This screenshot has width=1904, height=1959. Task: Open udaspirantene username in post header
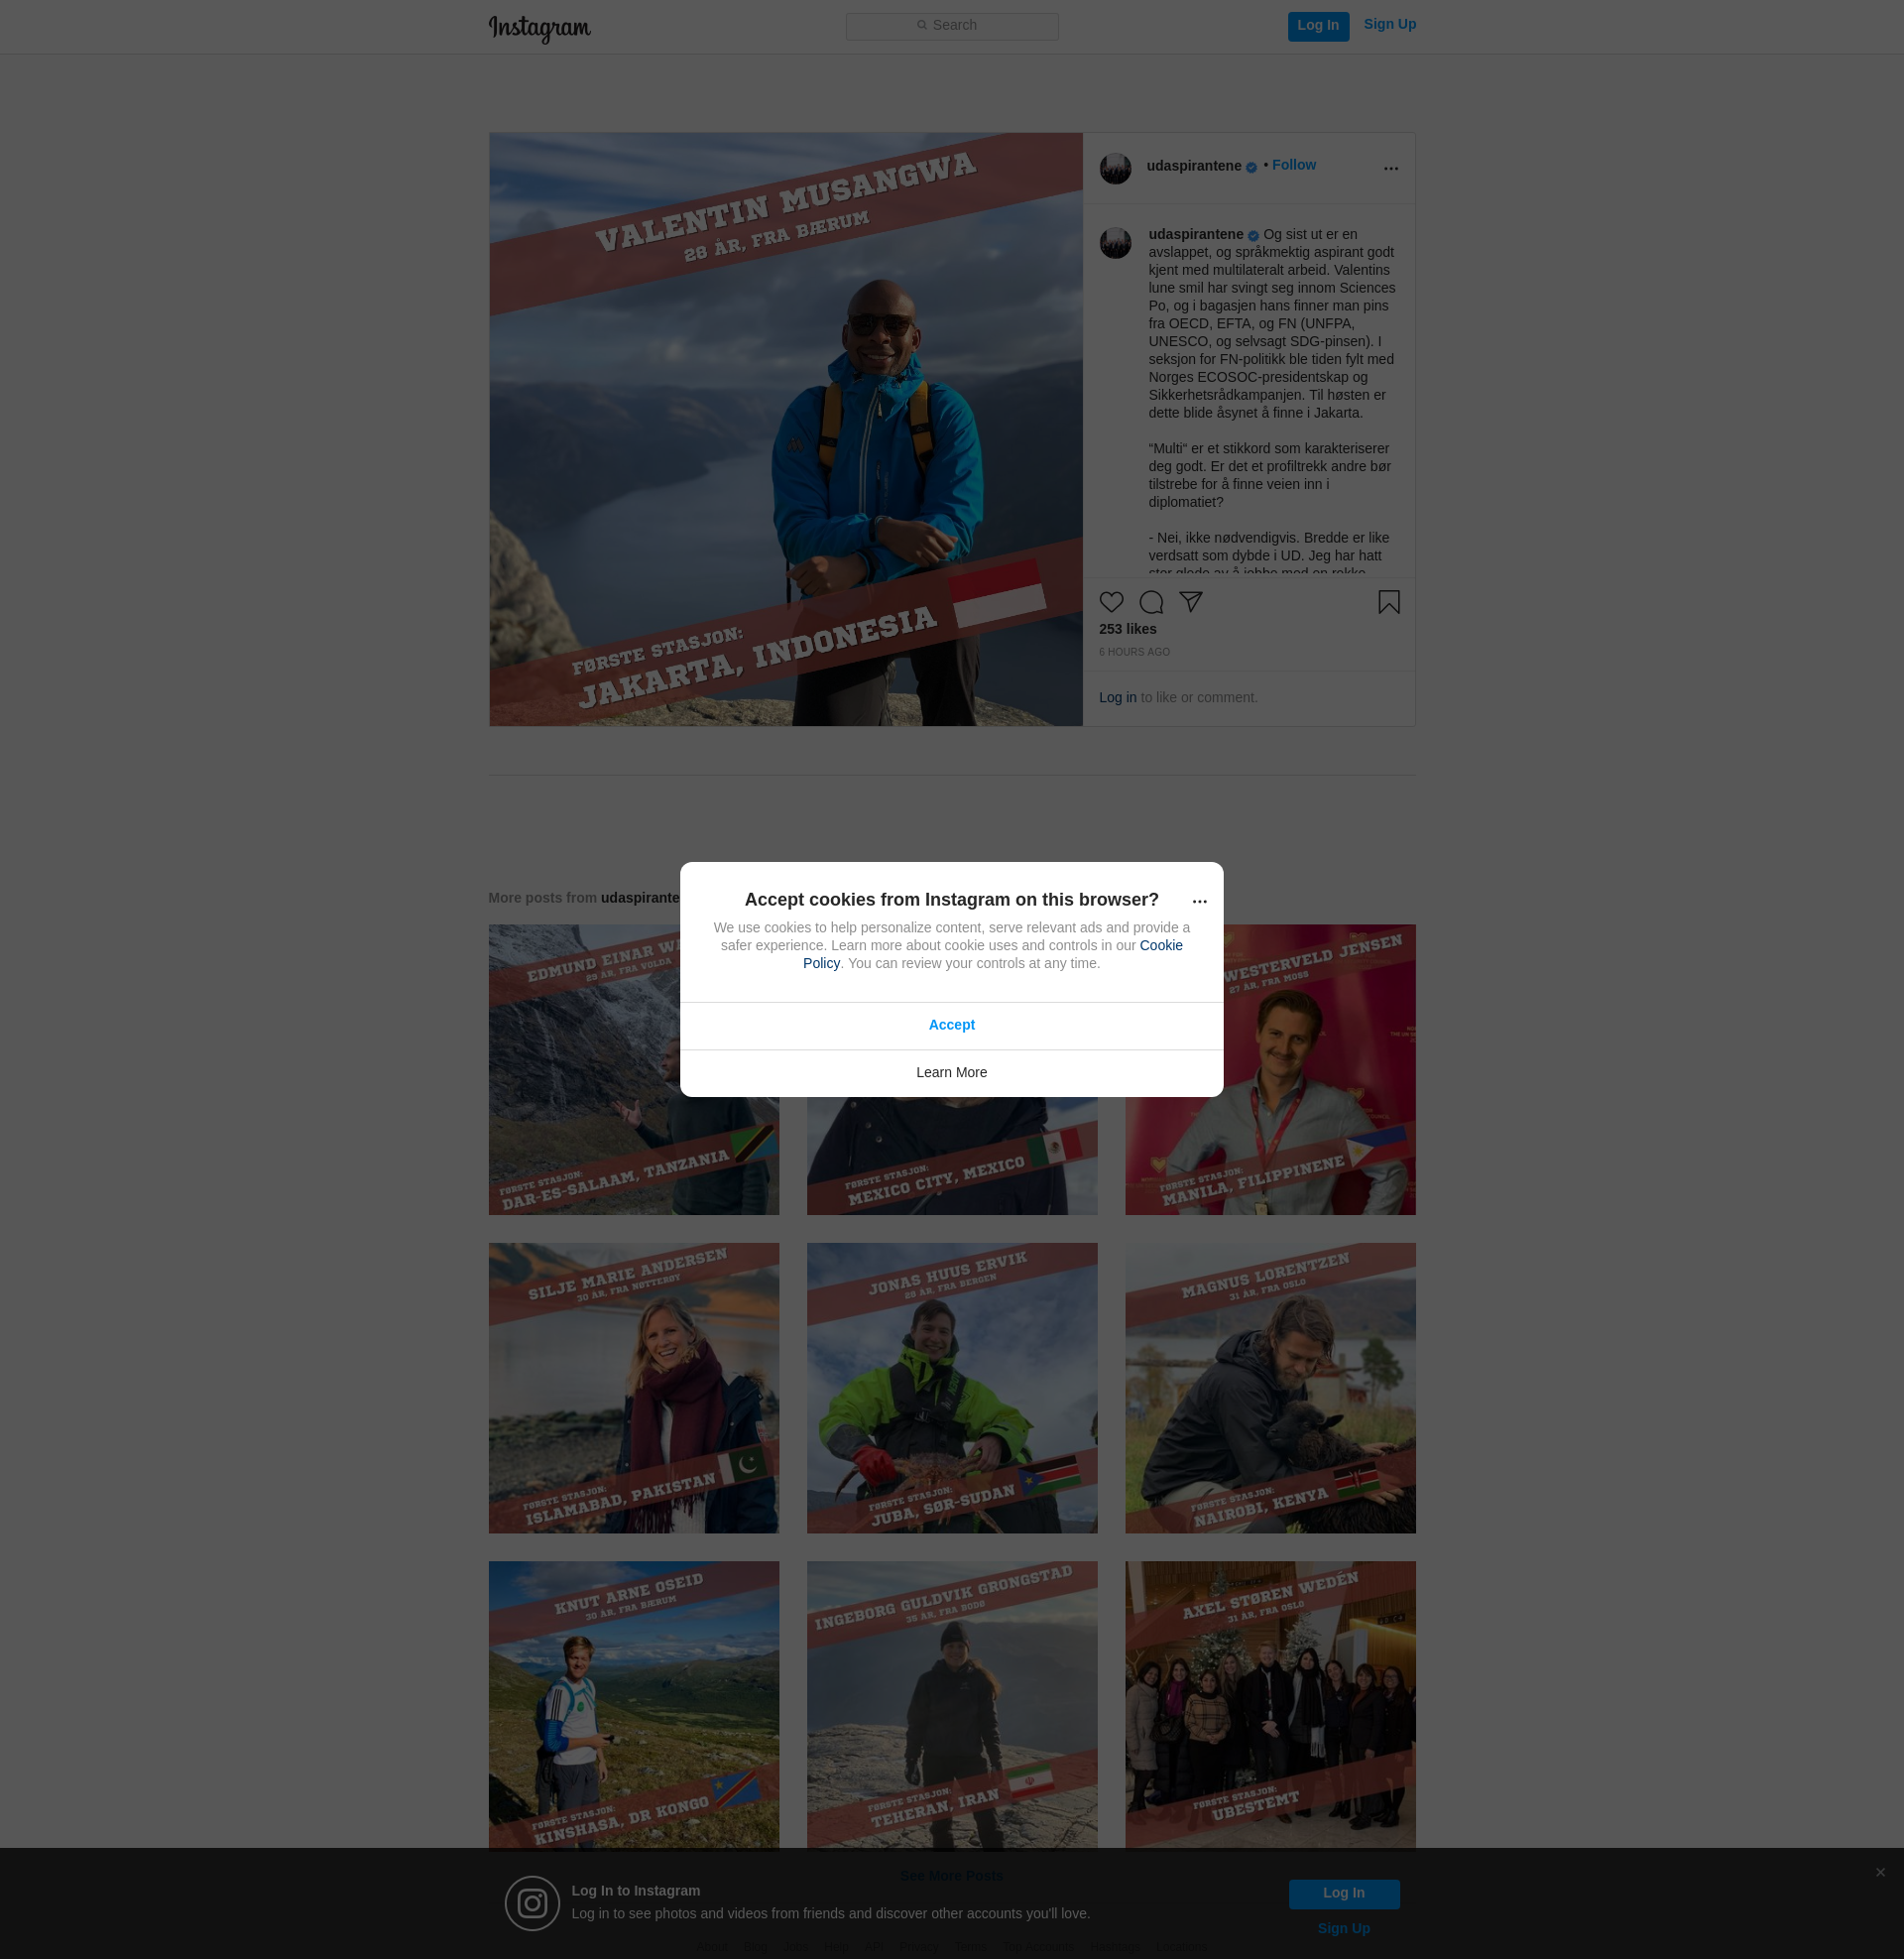click(1193, 166)
